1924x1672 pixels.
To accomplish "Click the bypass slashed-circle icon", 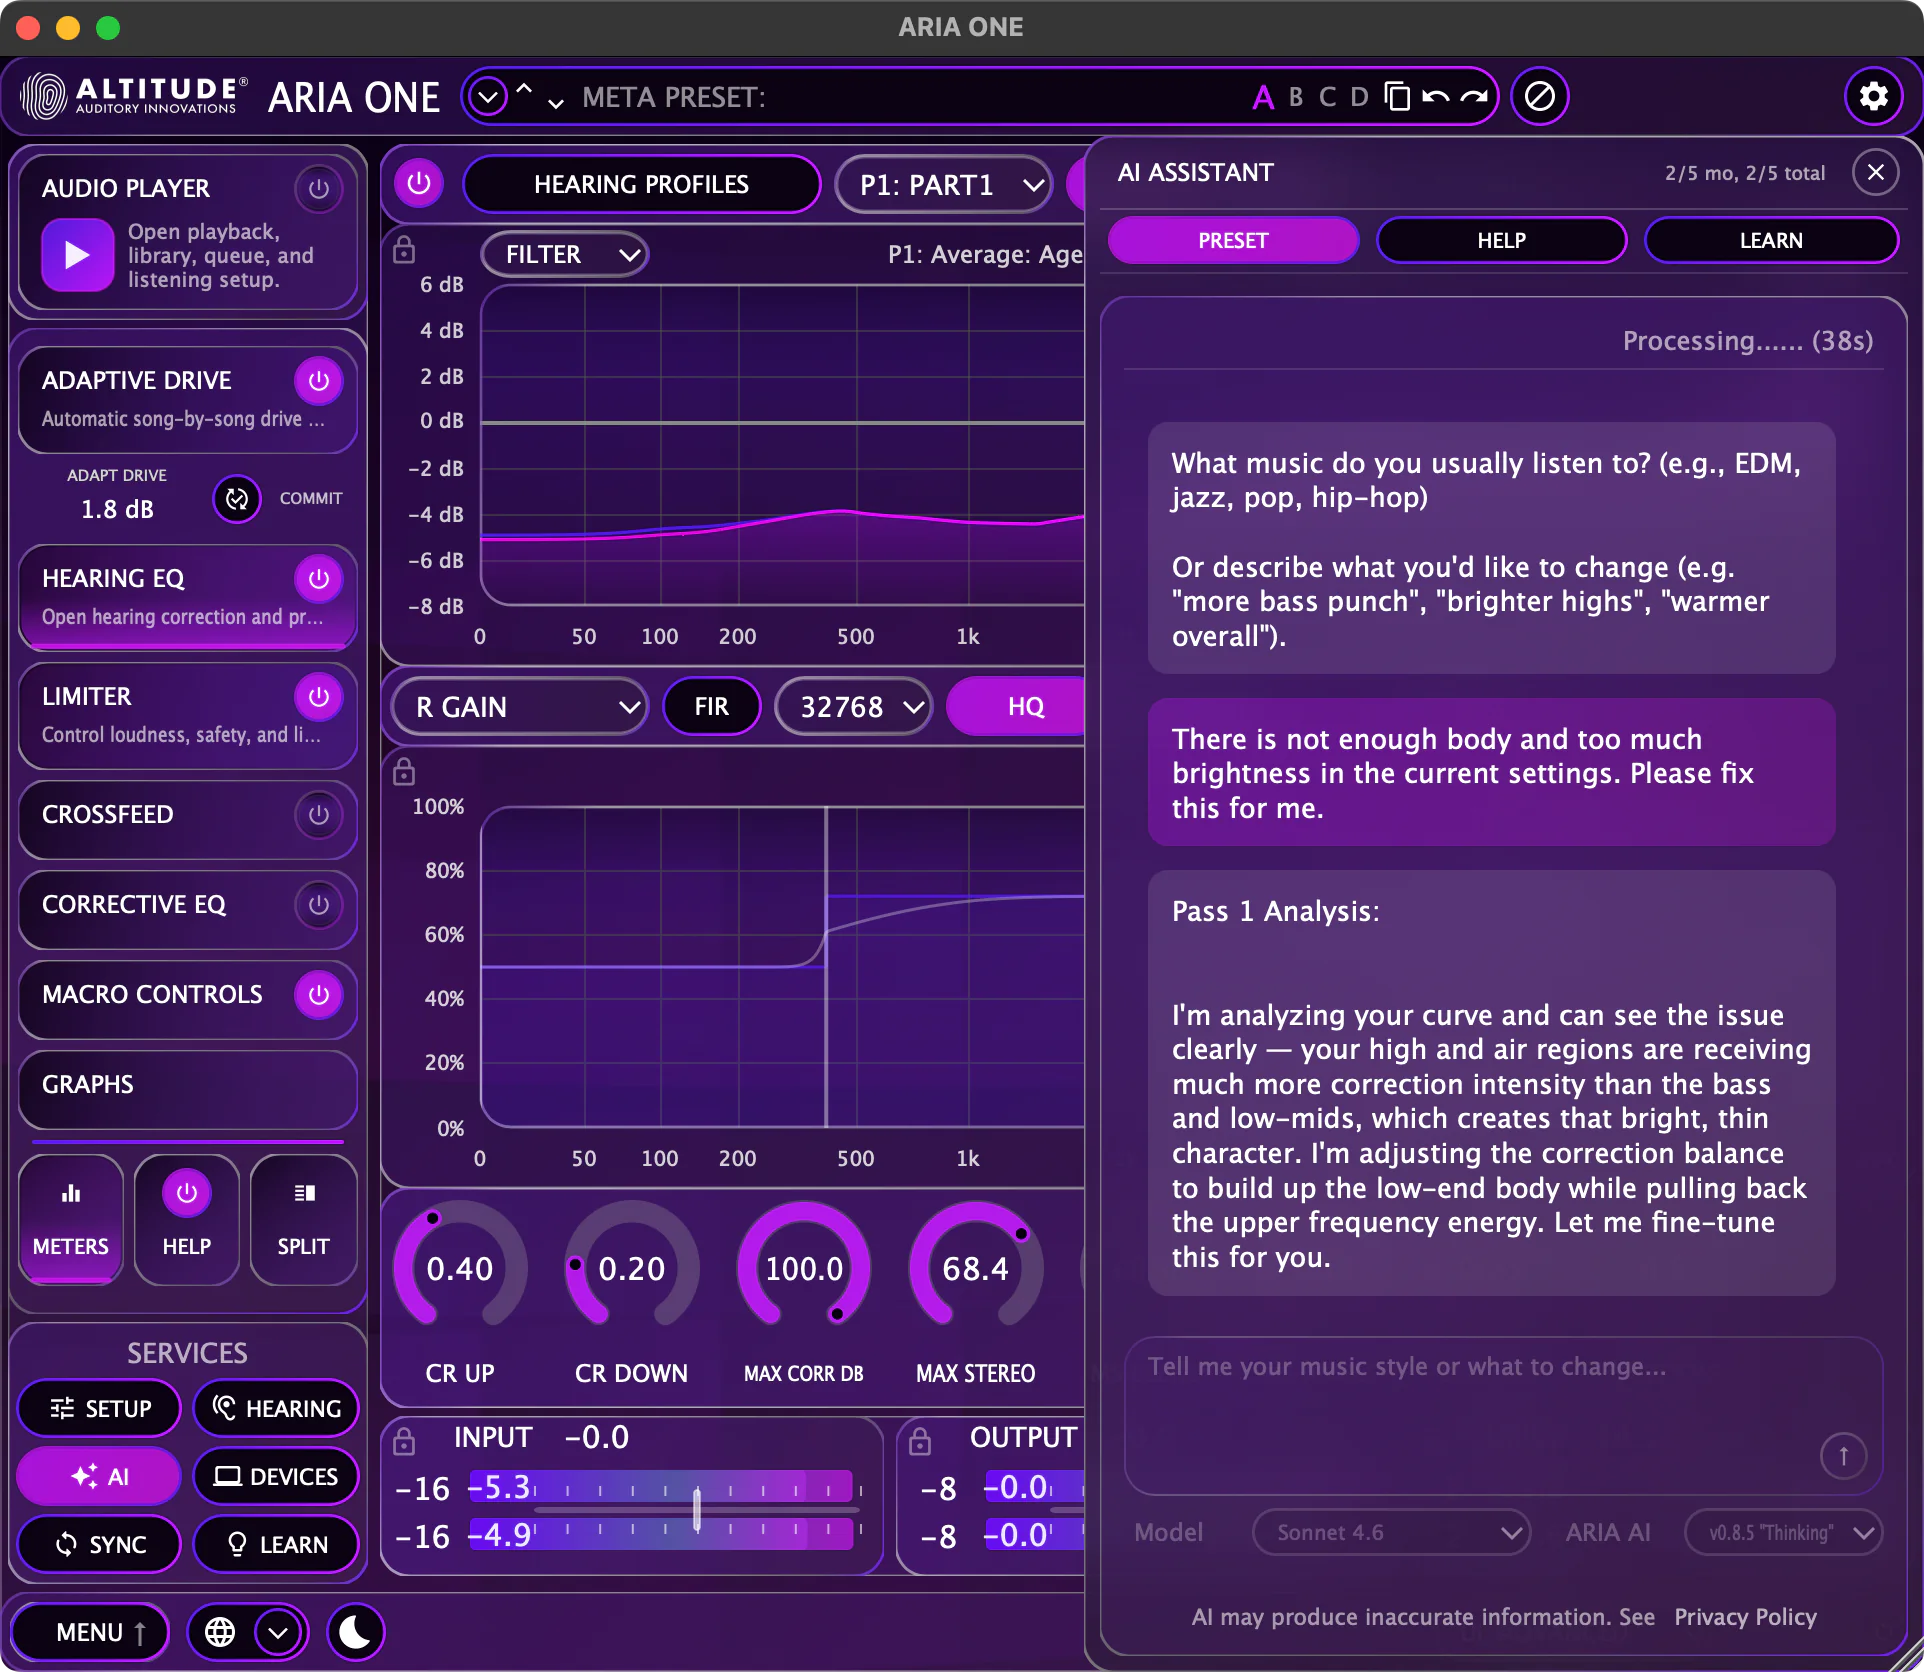I will point(1539,96).
